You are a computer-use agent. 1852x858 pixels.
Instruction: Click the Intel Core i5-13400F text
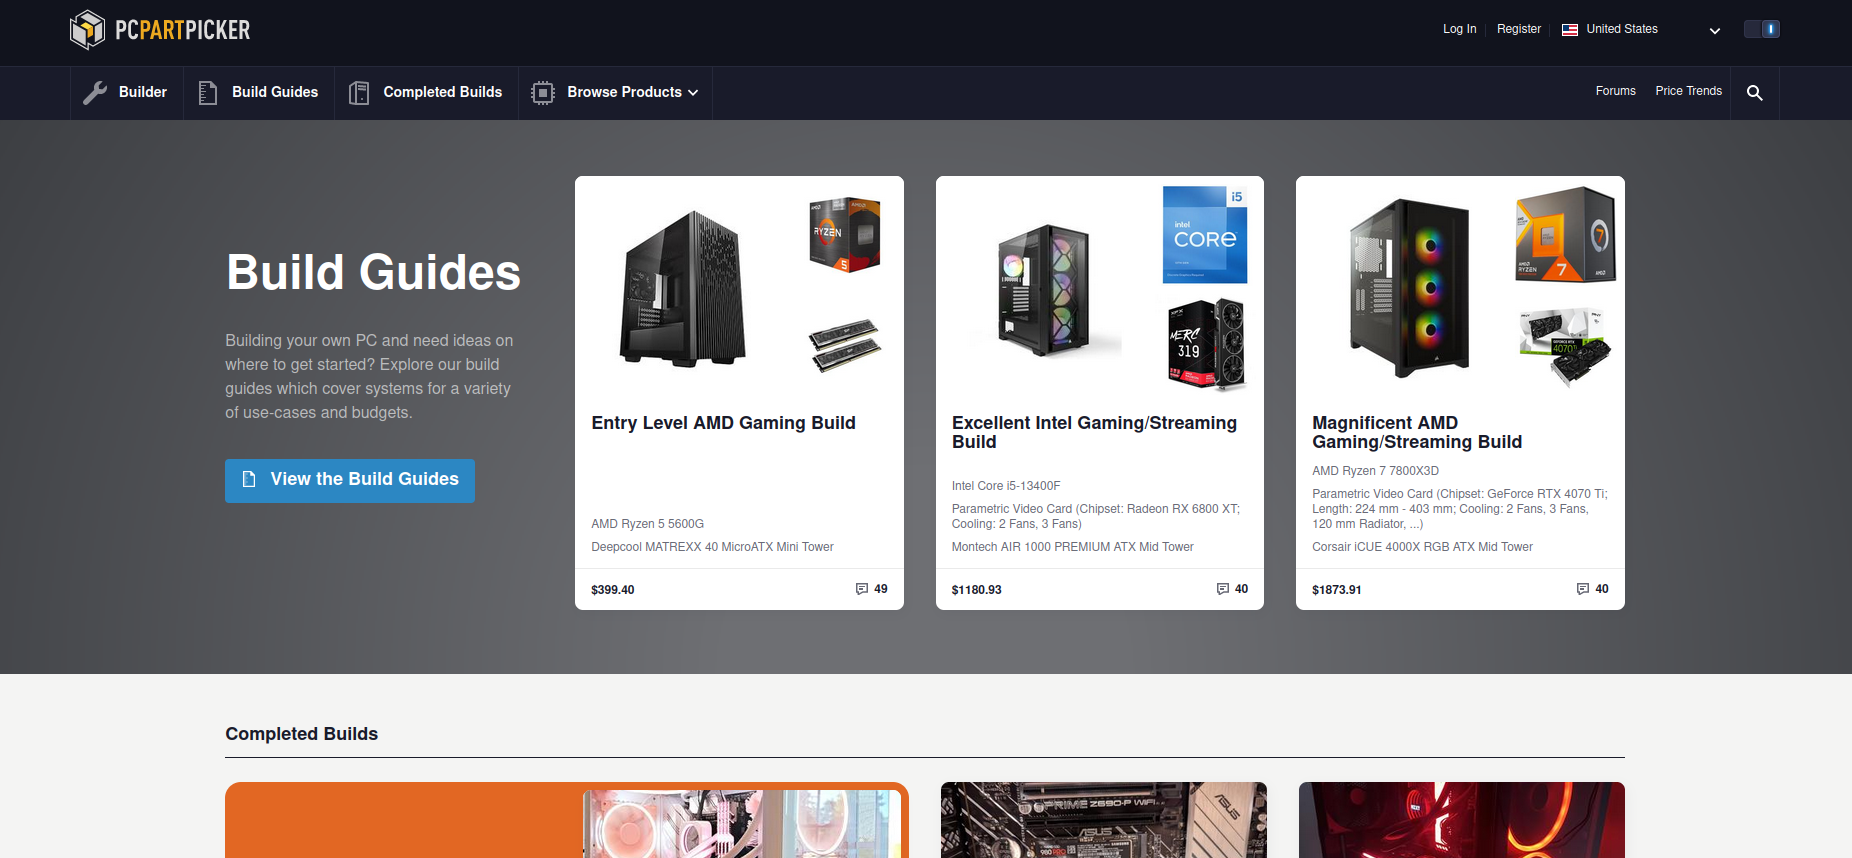click(1005, 486)
